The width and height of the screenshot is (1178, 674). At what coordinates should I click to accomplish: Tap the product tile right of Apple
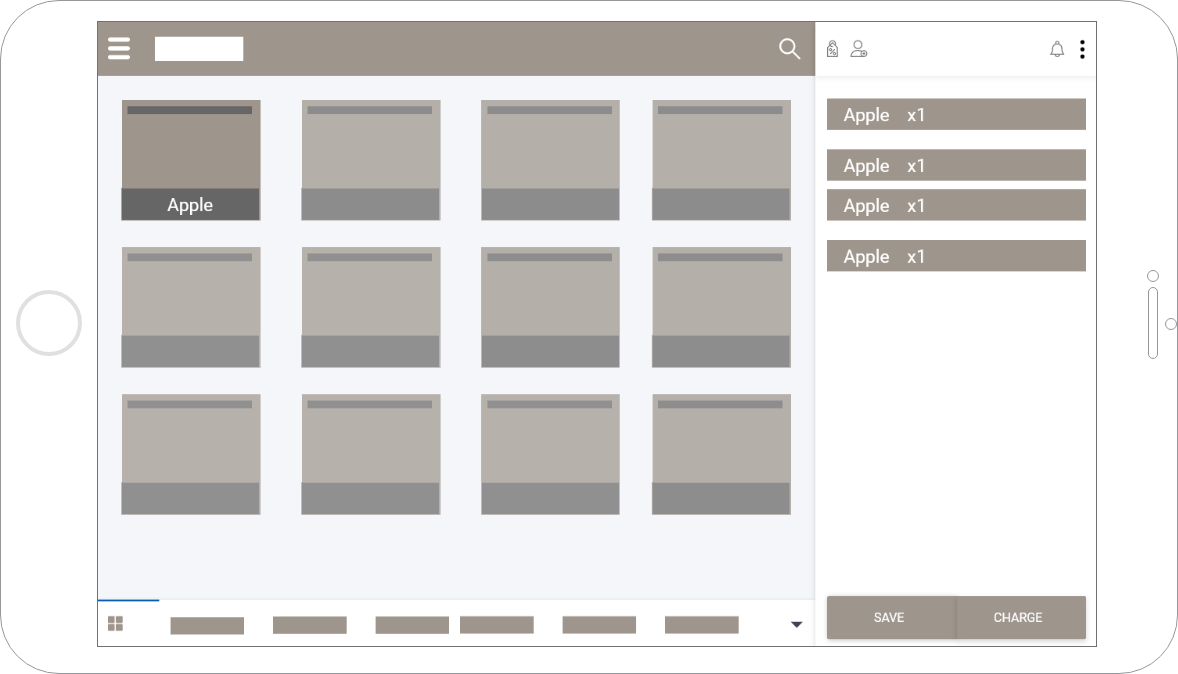(x=371, y=160)
